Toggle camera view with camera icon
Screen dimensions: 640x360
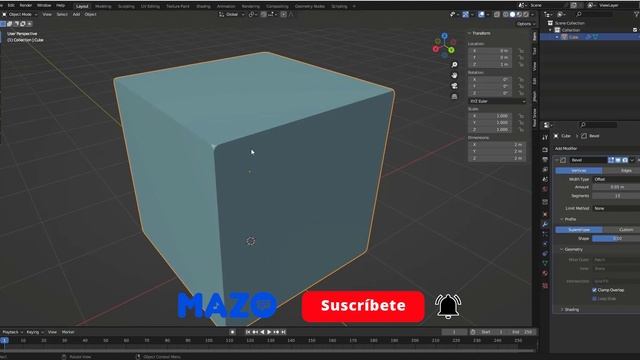click(454, 86)
